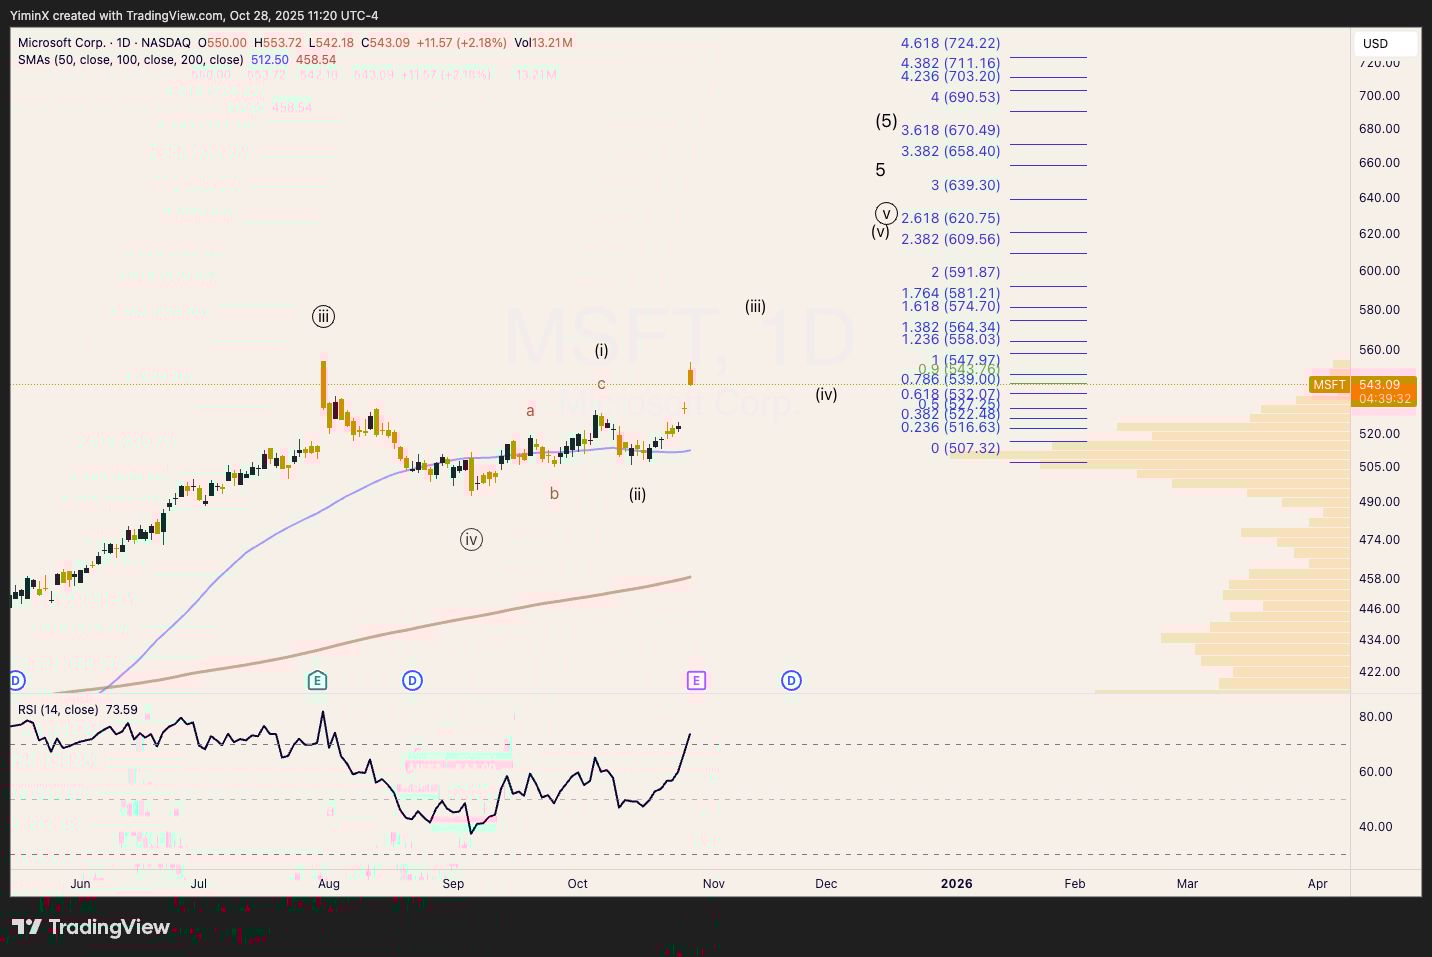Click the 3.382 (658.40) Fibonacci level
Image resolution: width=1432 pixels, height=957 pixels.
(950, 151)
